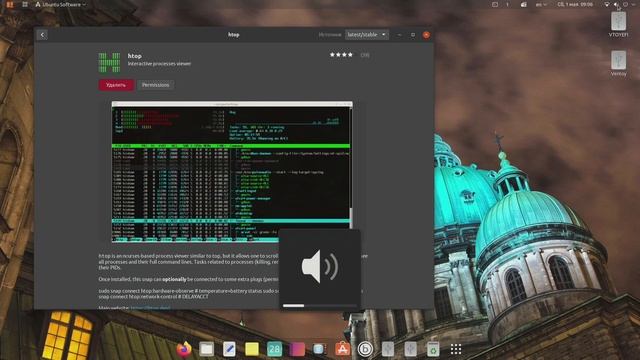Open the Files manager in dock
The width and height of the screenshot is (640, 360).
pyautogui.click(x=207, y=349)
